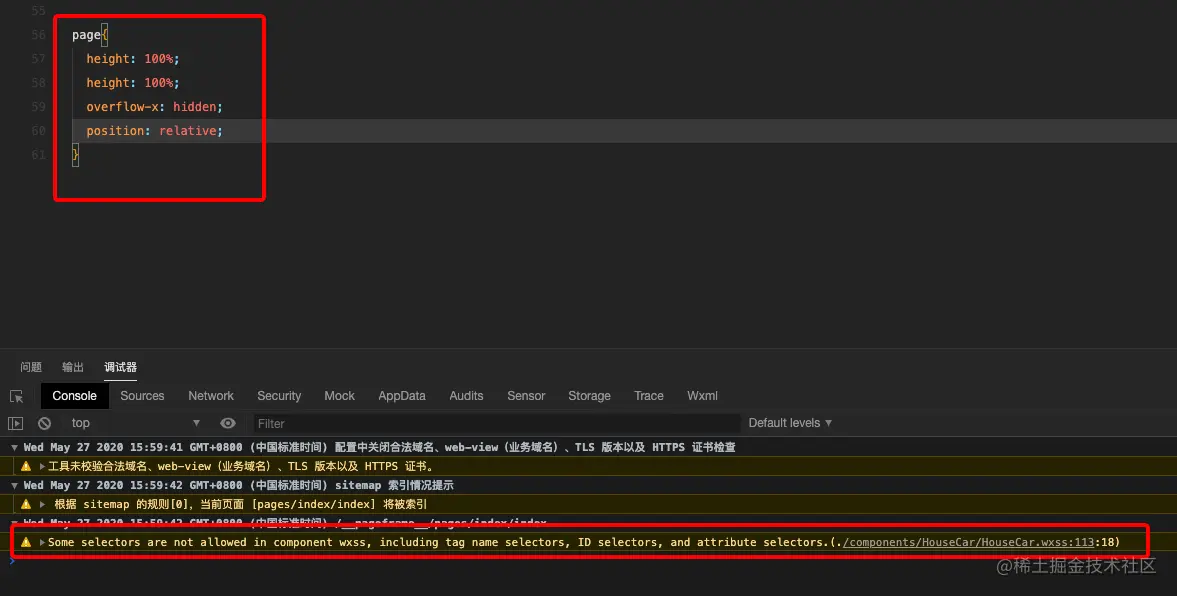Click the position: relative declaration
1177x596 pixels.
(155, 131)
